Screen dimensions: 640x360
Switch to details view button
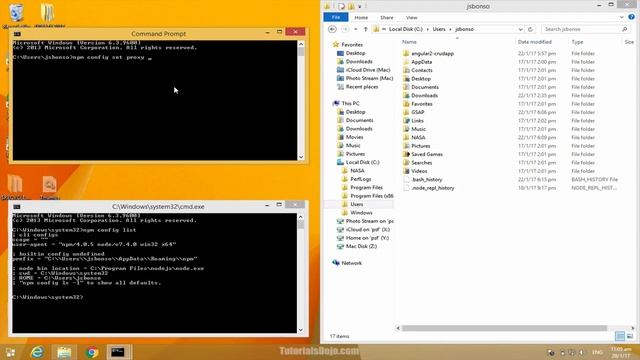[620, 336]
